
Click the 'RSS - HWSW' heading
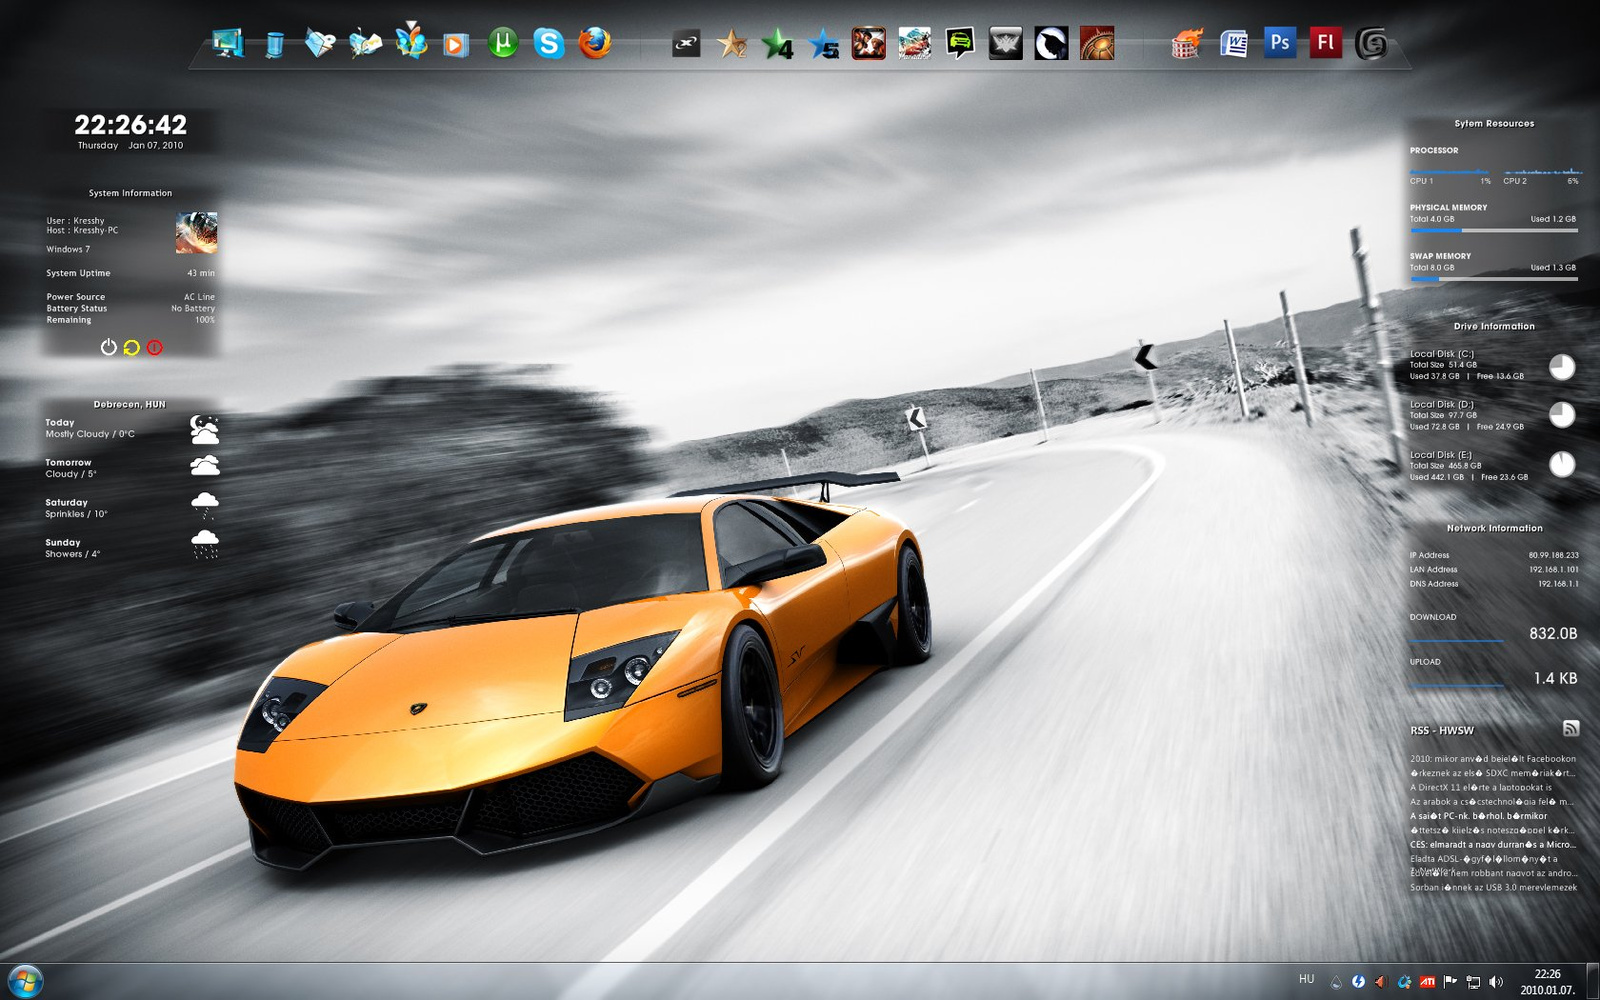1442,731
